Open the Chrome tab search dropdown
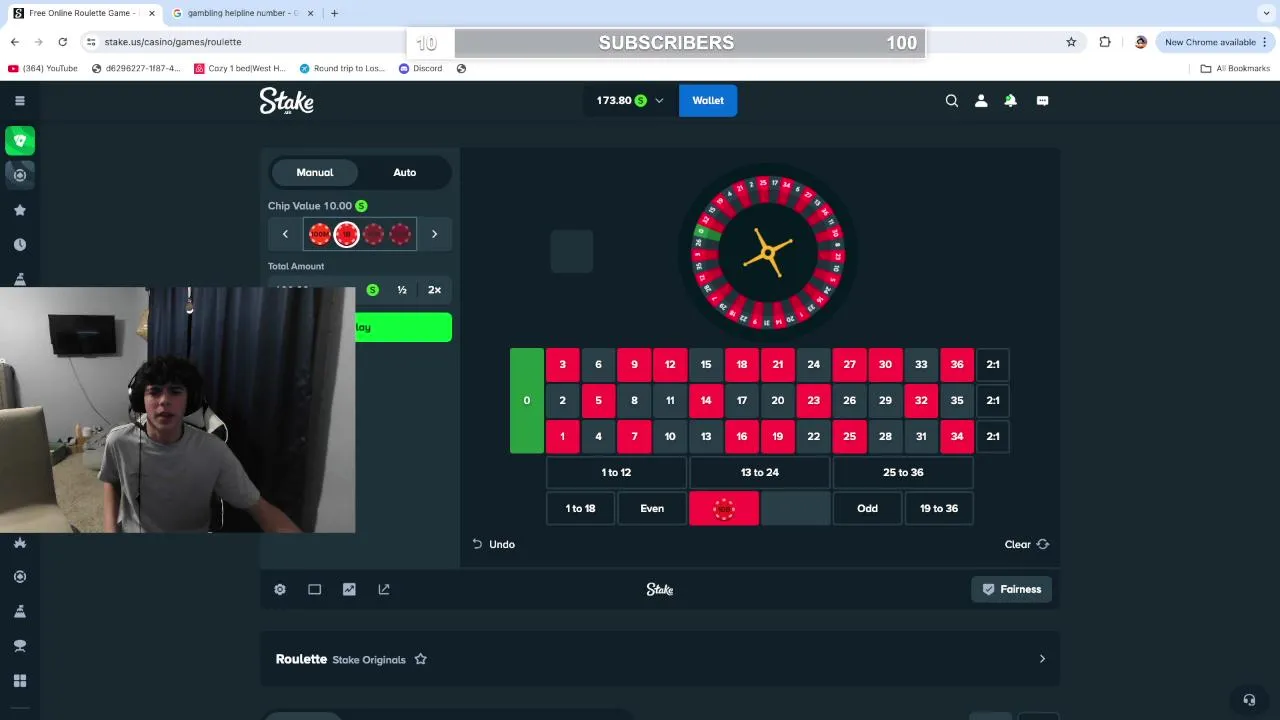The height and width of the screenshot is (720, 1280). 1266,13
